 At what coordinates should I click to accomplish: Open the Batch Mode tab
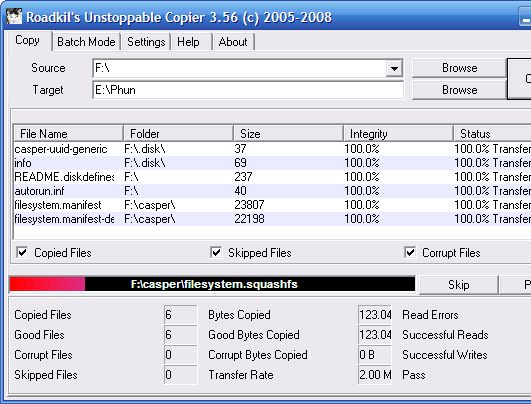(x=86, y=42)
